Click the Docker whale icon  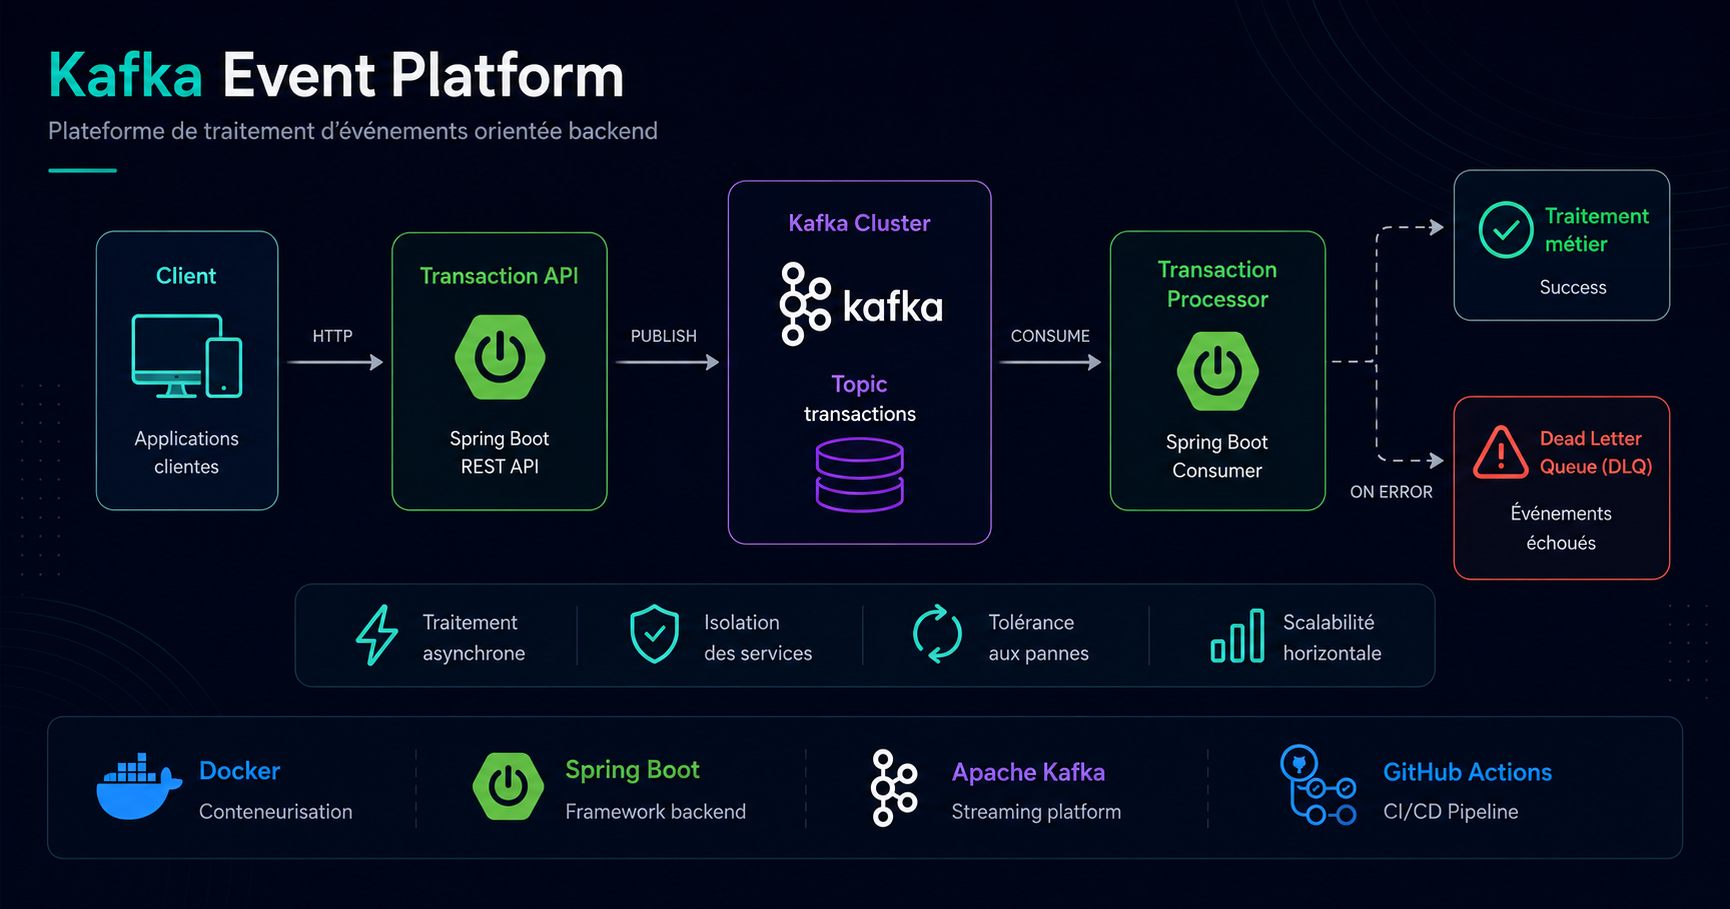point(139,786)
